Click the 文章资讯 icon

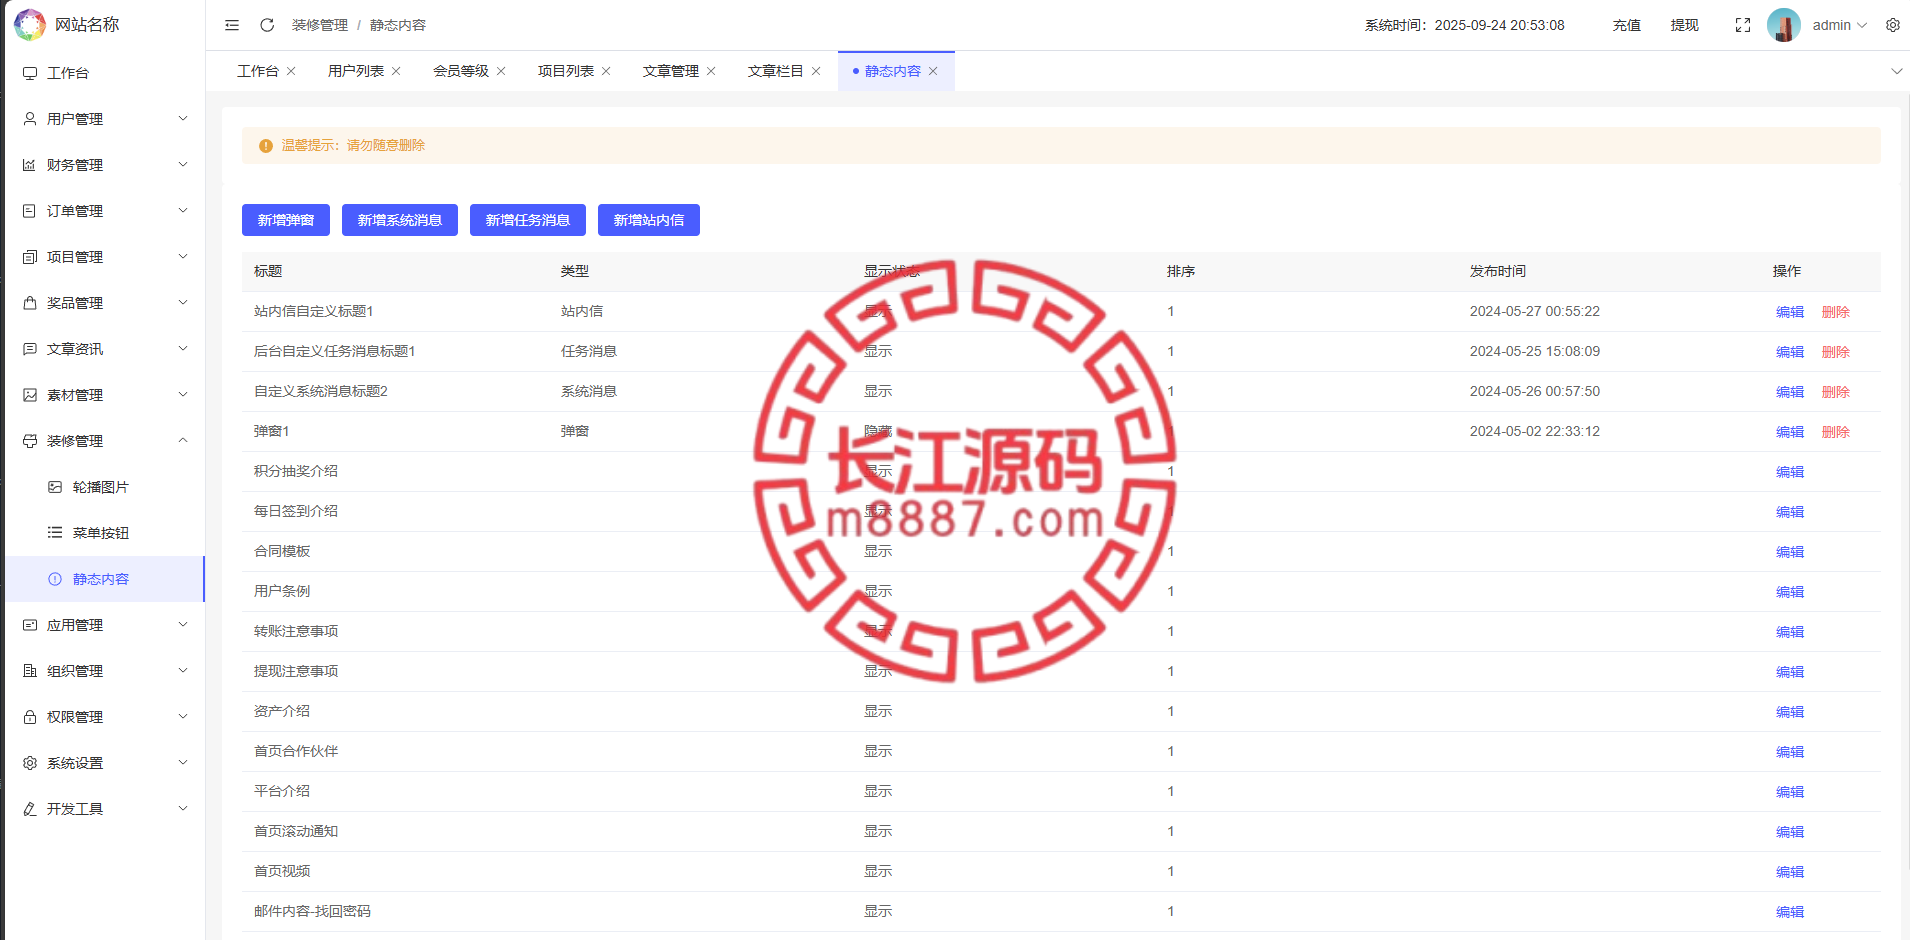30,349
